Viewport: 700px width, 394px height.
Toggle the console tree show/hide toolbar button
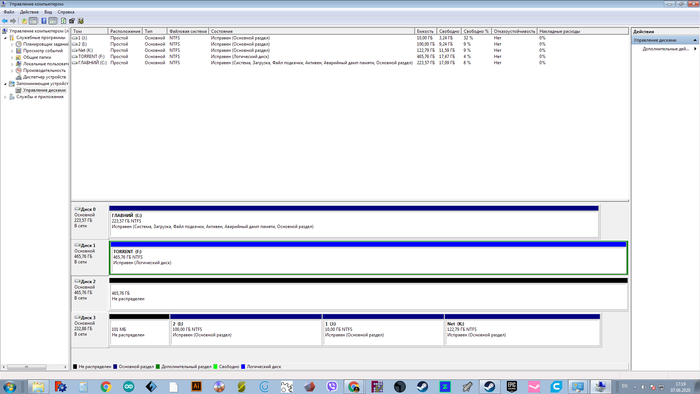(33, 21)
